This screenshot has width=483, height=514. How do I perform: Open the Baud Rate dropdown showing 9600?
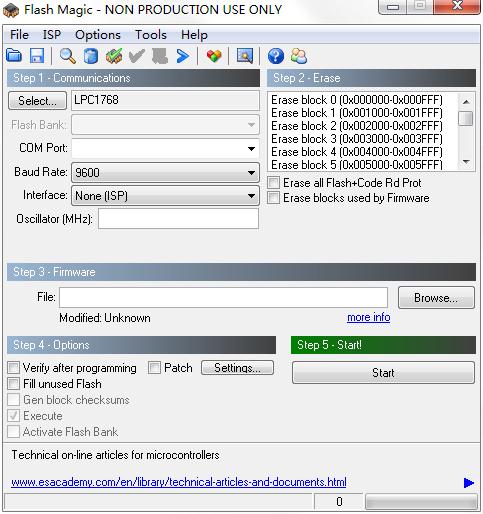point(165,173)
